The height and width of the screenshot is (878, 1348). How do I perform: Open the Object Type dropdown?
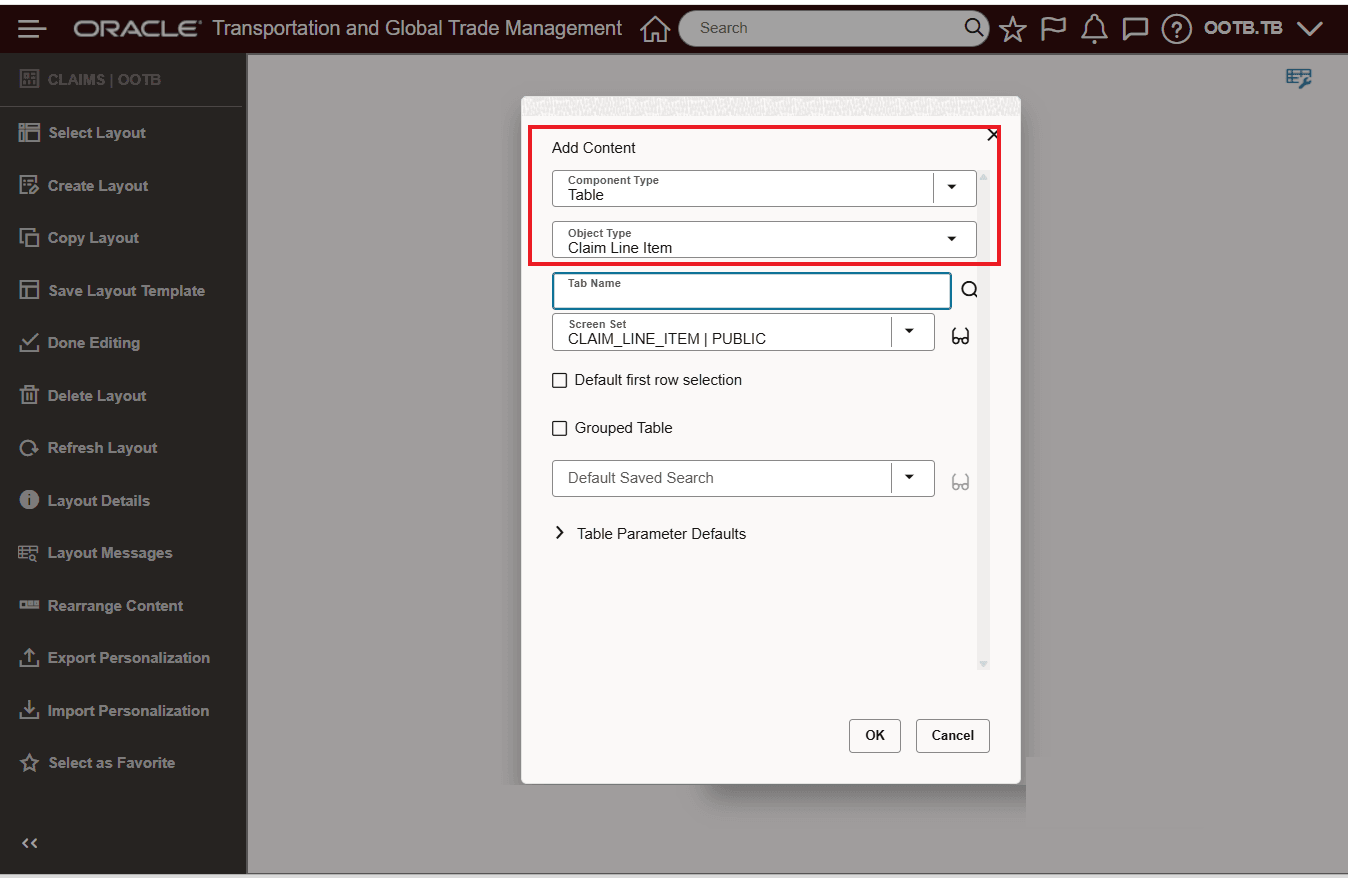[x=951, y=239]
